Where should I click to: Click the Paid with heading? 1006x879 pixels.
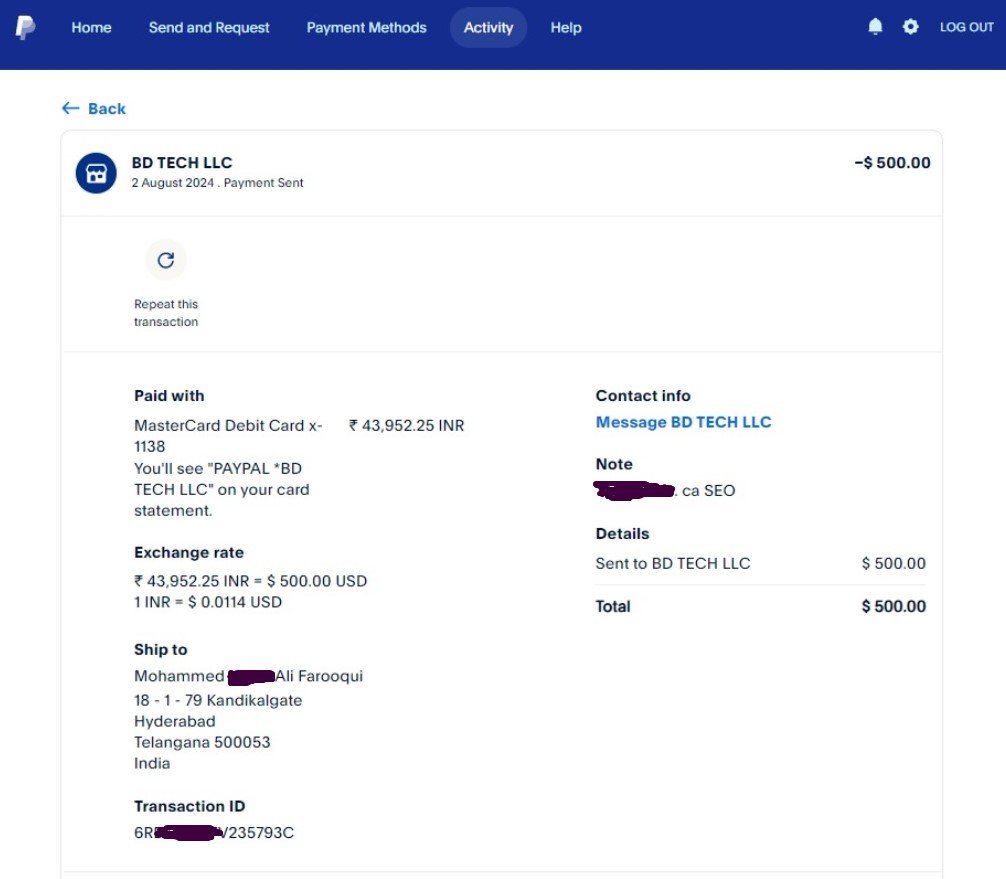[x=169, y=396]
